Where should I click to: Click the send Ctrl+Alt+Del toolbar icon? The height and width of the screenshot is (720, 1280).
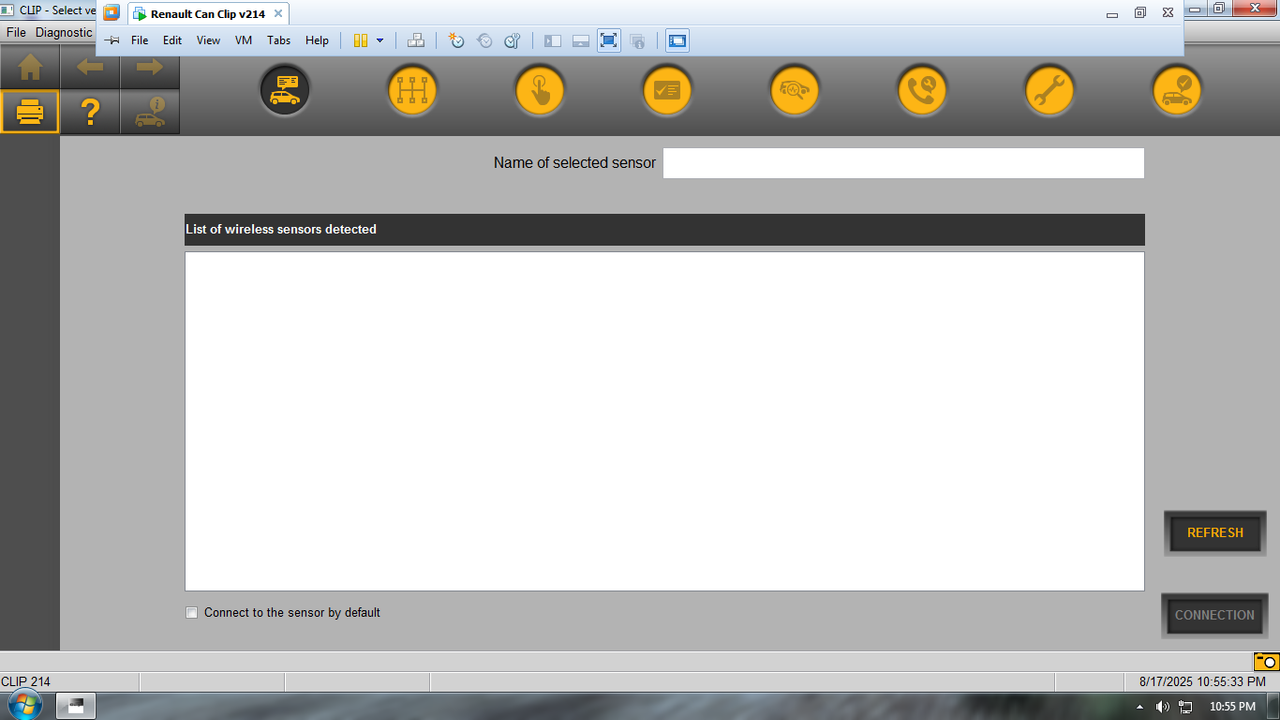pos(416,41)
